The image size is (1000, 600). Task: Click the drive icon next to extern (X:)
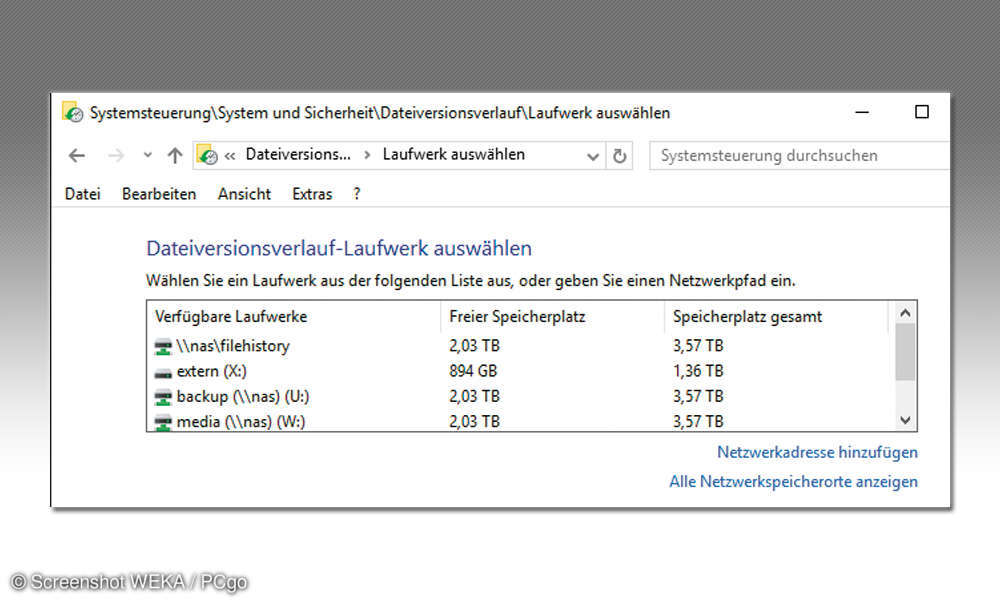(161, 371)
